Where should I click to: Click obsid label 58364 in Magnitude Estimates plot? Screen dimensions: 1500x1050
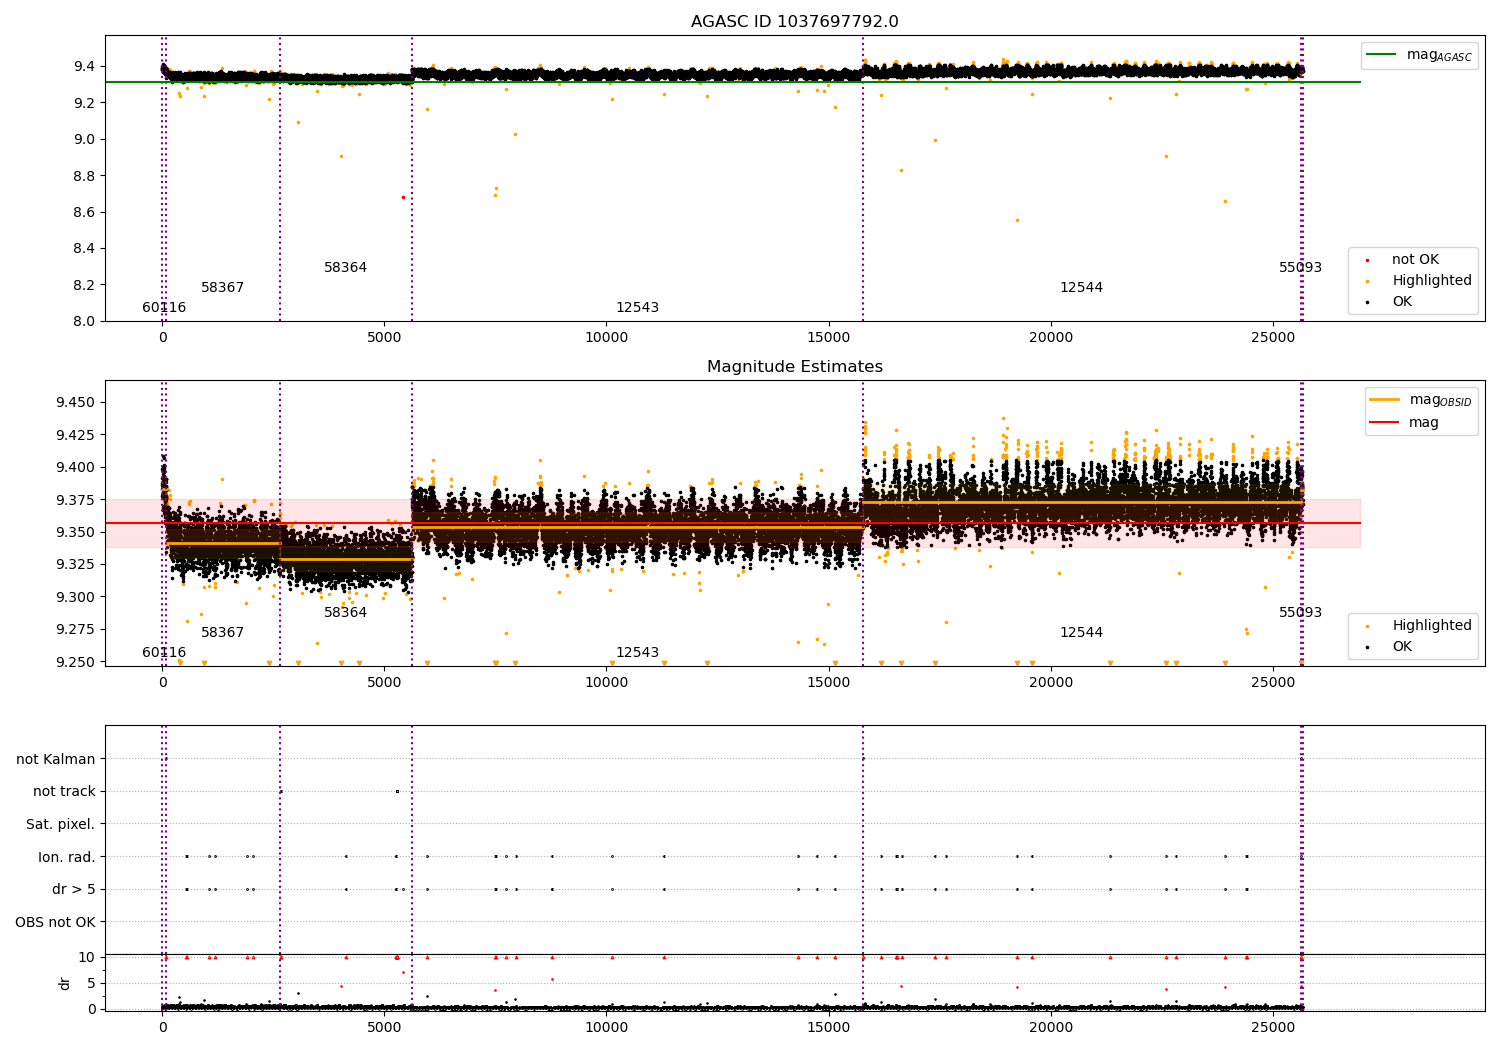345,613
